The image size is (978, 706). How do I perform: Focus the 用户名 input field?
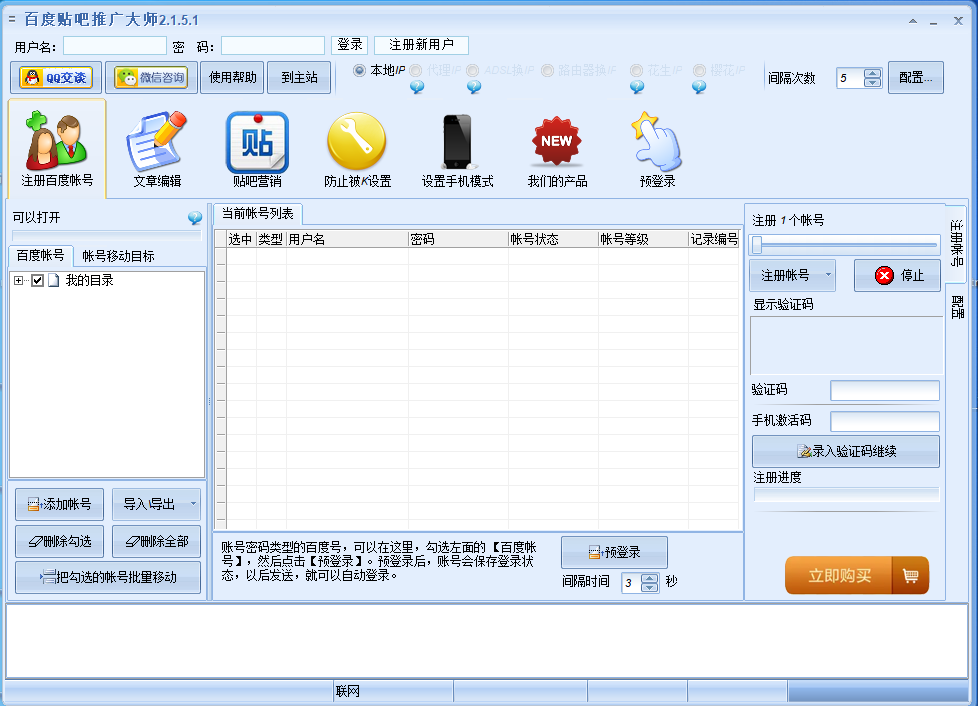(x=115, y=46)
